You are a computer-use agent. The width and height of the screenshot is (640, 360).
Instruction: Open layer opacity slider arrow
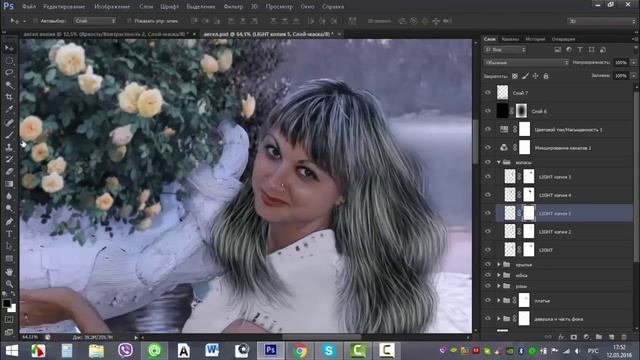633,62
